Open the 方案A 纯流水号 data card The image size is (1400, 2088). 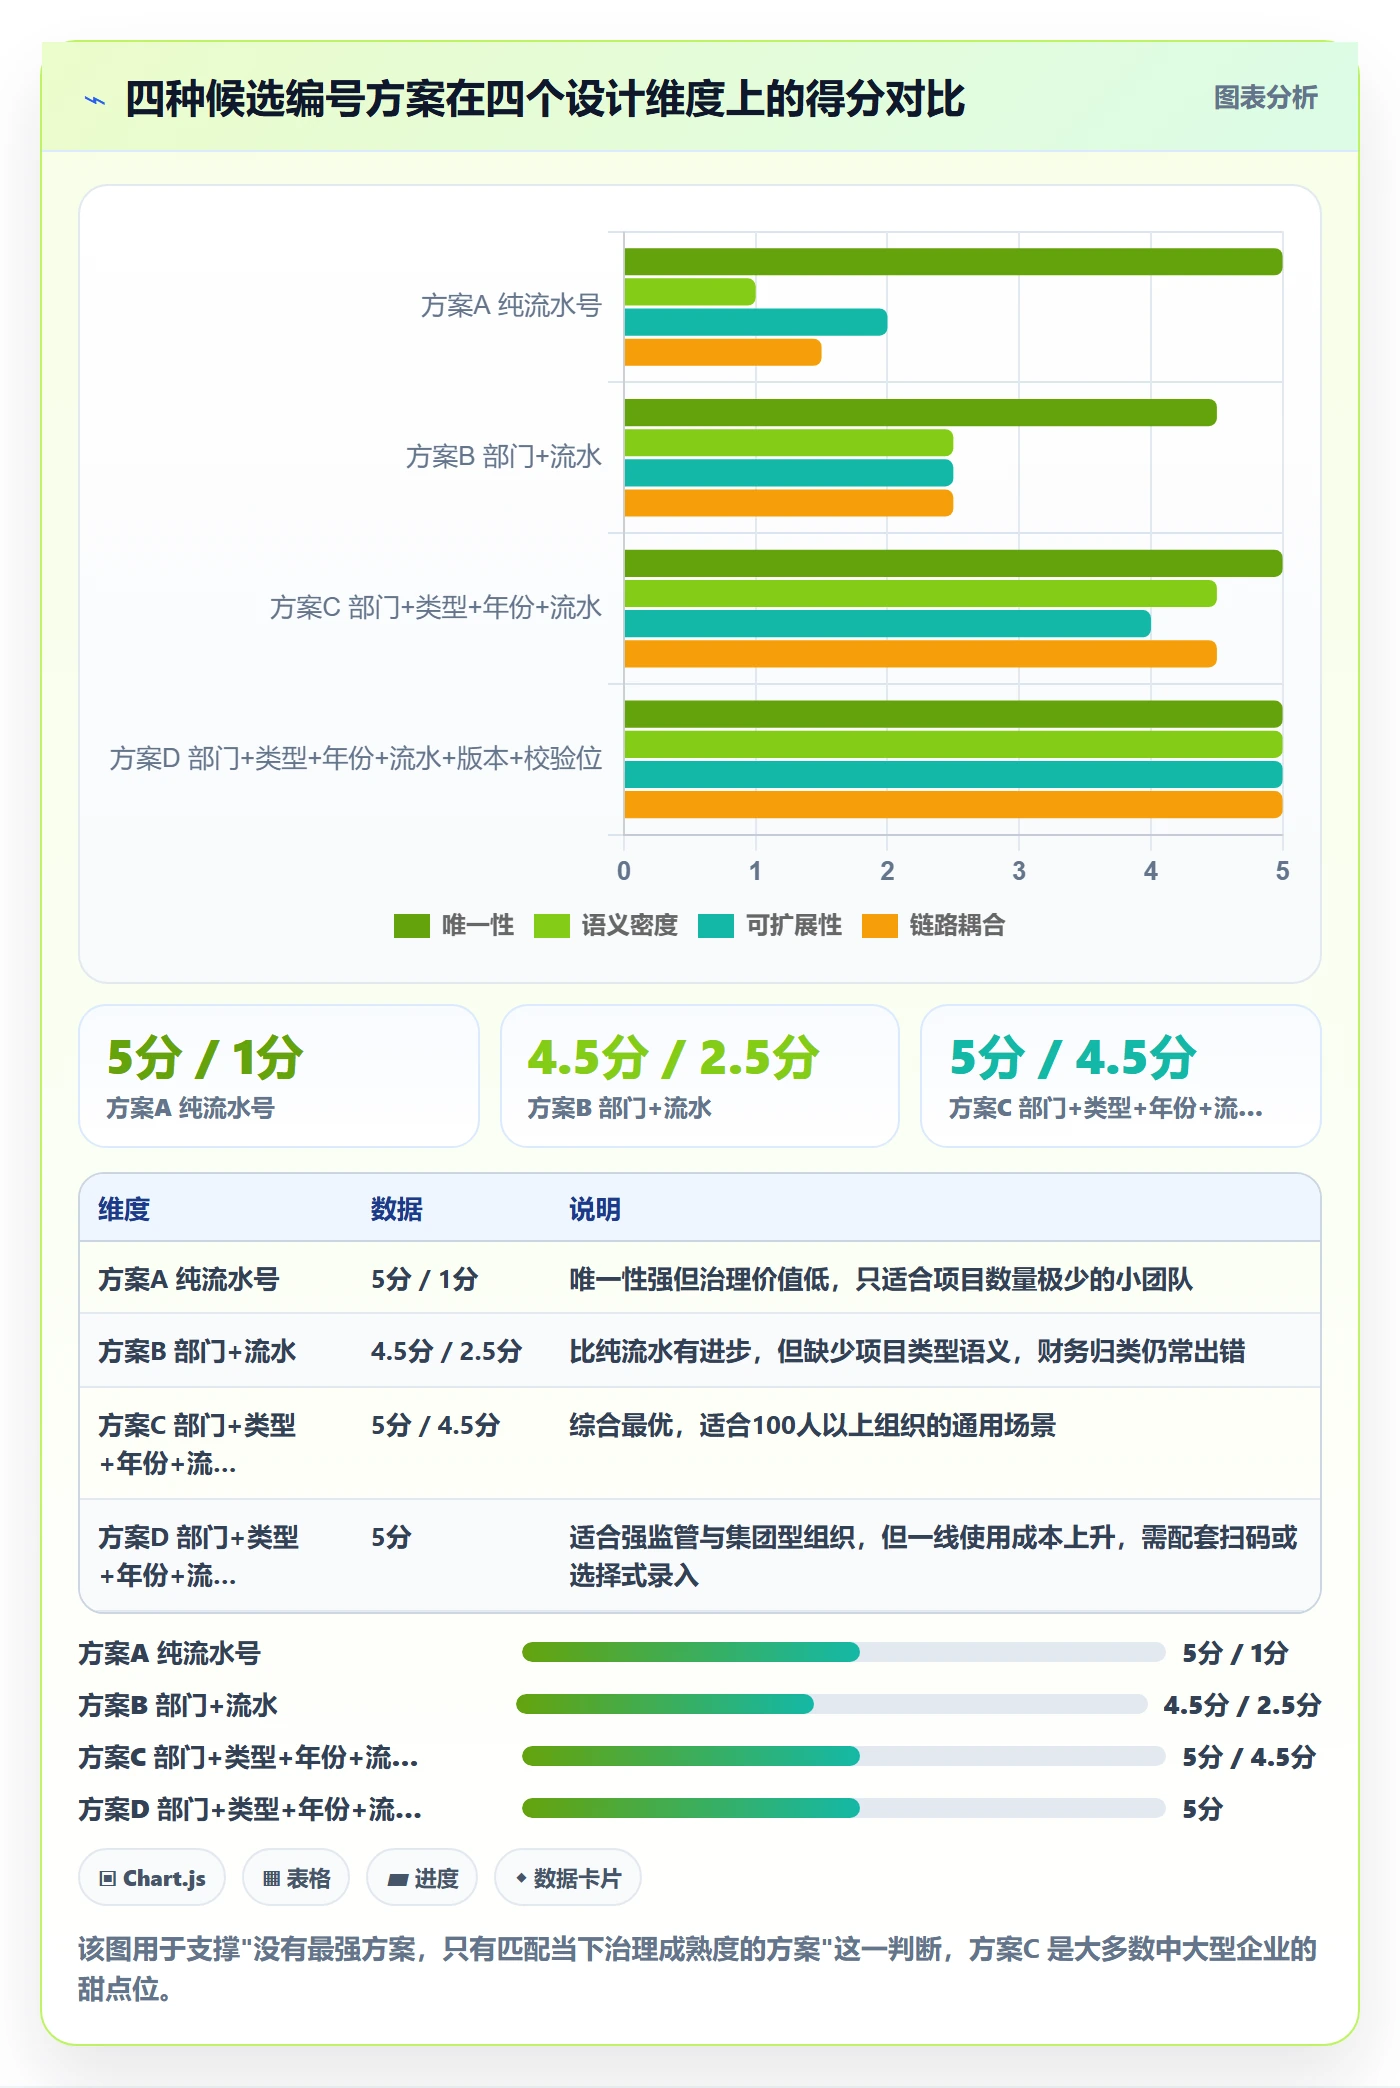coord(279,1076)
